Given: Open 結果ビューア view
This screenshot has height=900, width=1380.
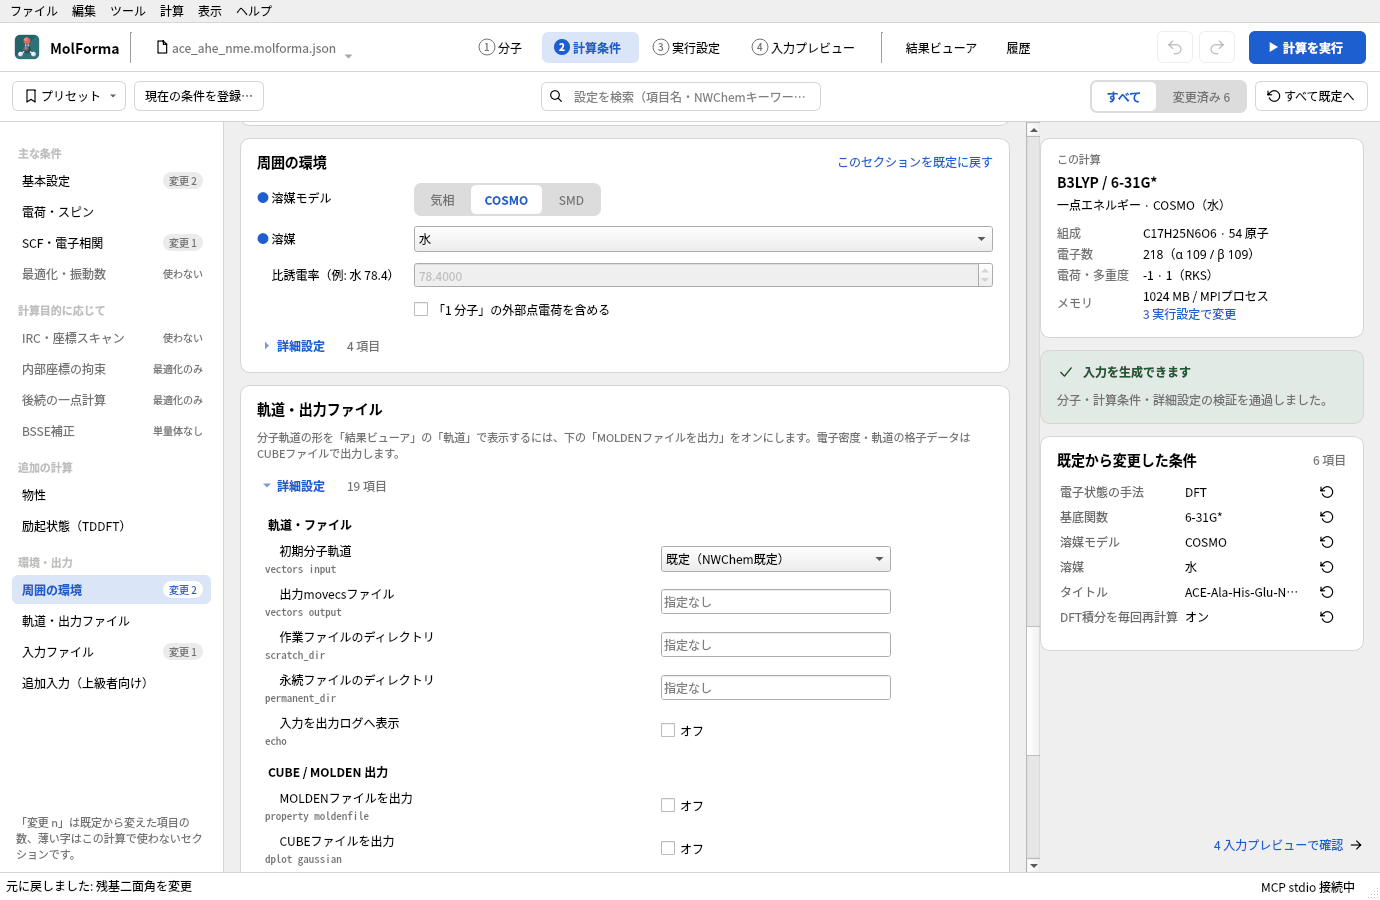Looking at the screenshot, I should [x=941, y=48].
